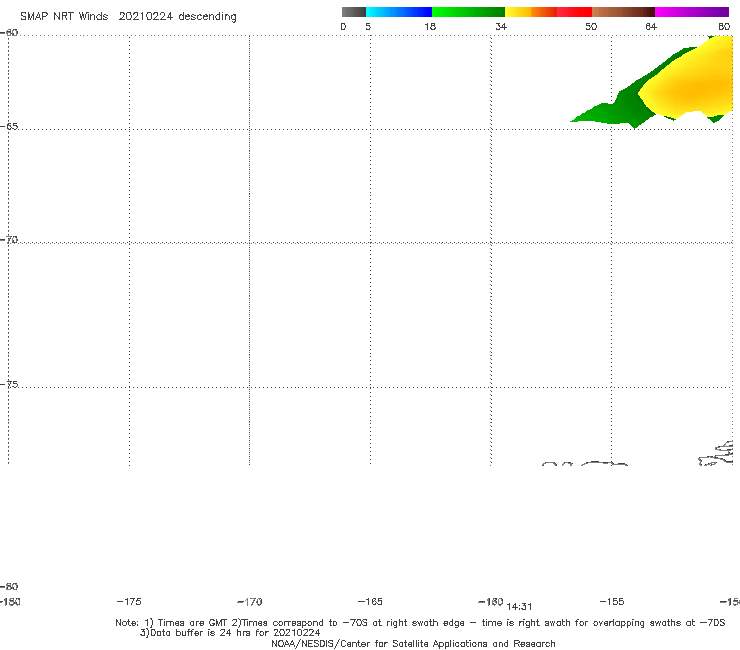Screen dimensions: 740x650
Task: Click the longitude label '-165'
Action: [x=370, y=602]
